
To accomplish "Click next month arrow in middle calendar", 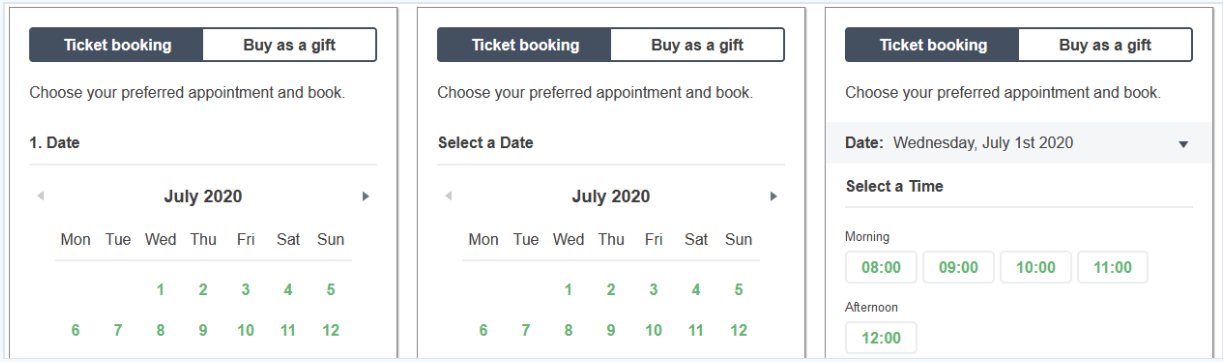I will click(x=774, y=197).
